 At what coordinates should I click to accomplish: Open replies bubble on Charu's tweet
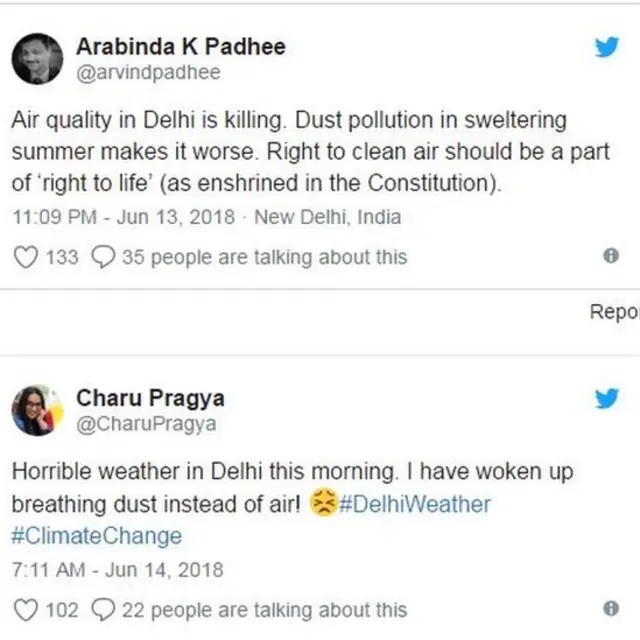[x=103, y=609]
